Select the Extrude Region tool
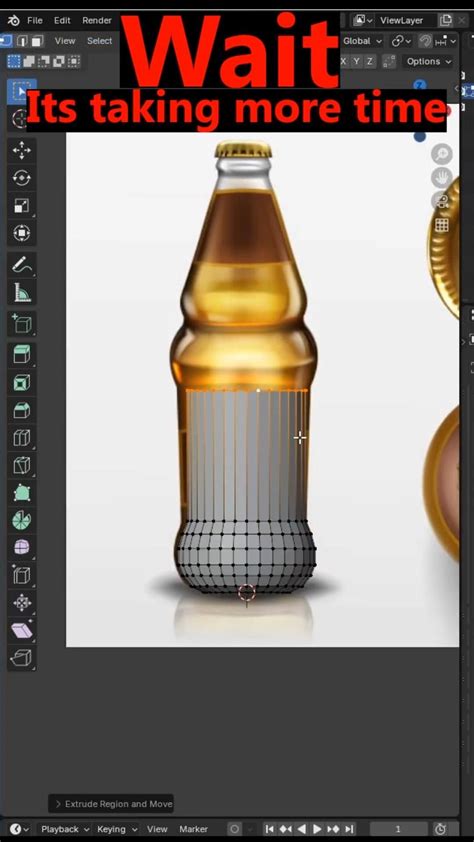The width and height of the screenshot is (474, 842). [x=21, y=355]
